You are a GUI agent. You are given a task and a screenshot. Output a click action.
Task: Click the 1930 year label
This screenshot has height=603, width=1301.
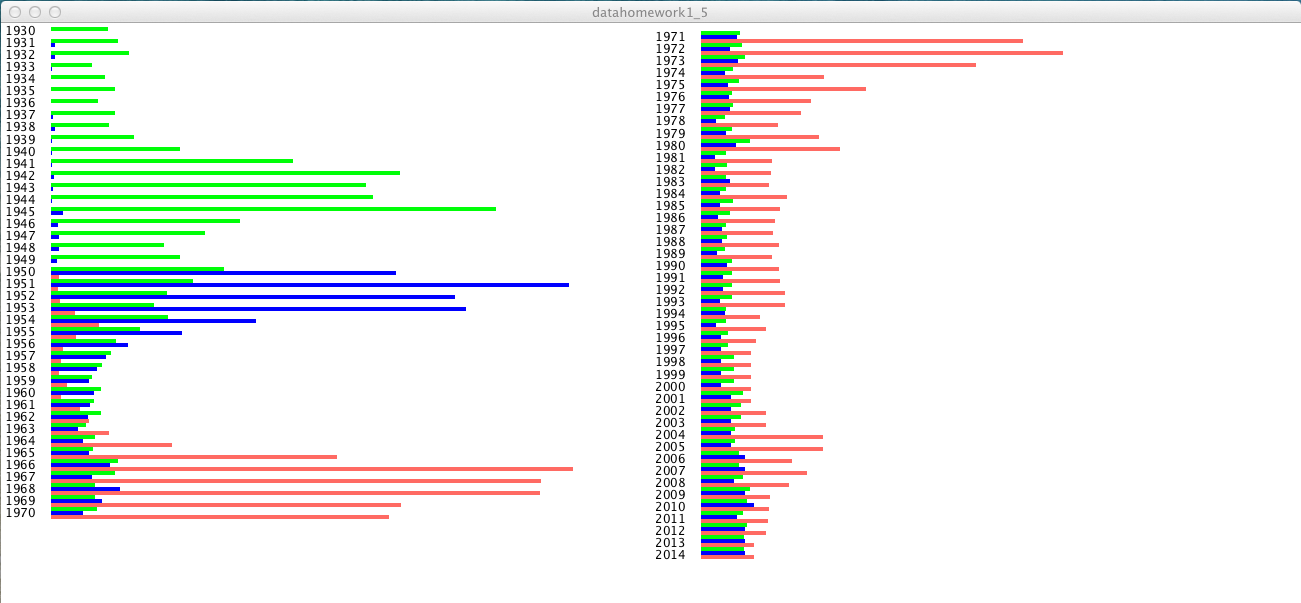coord(20,31)
